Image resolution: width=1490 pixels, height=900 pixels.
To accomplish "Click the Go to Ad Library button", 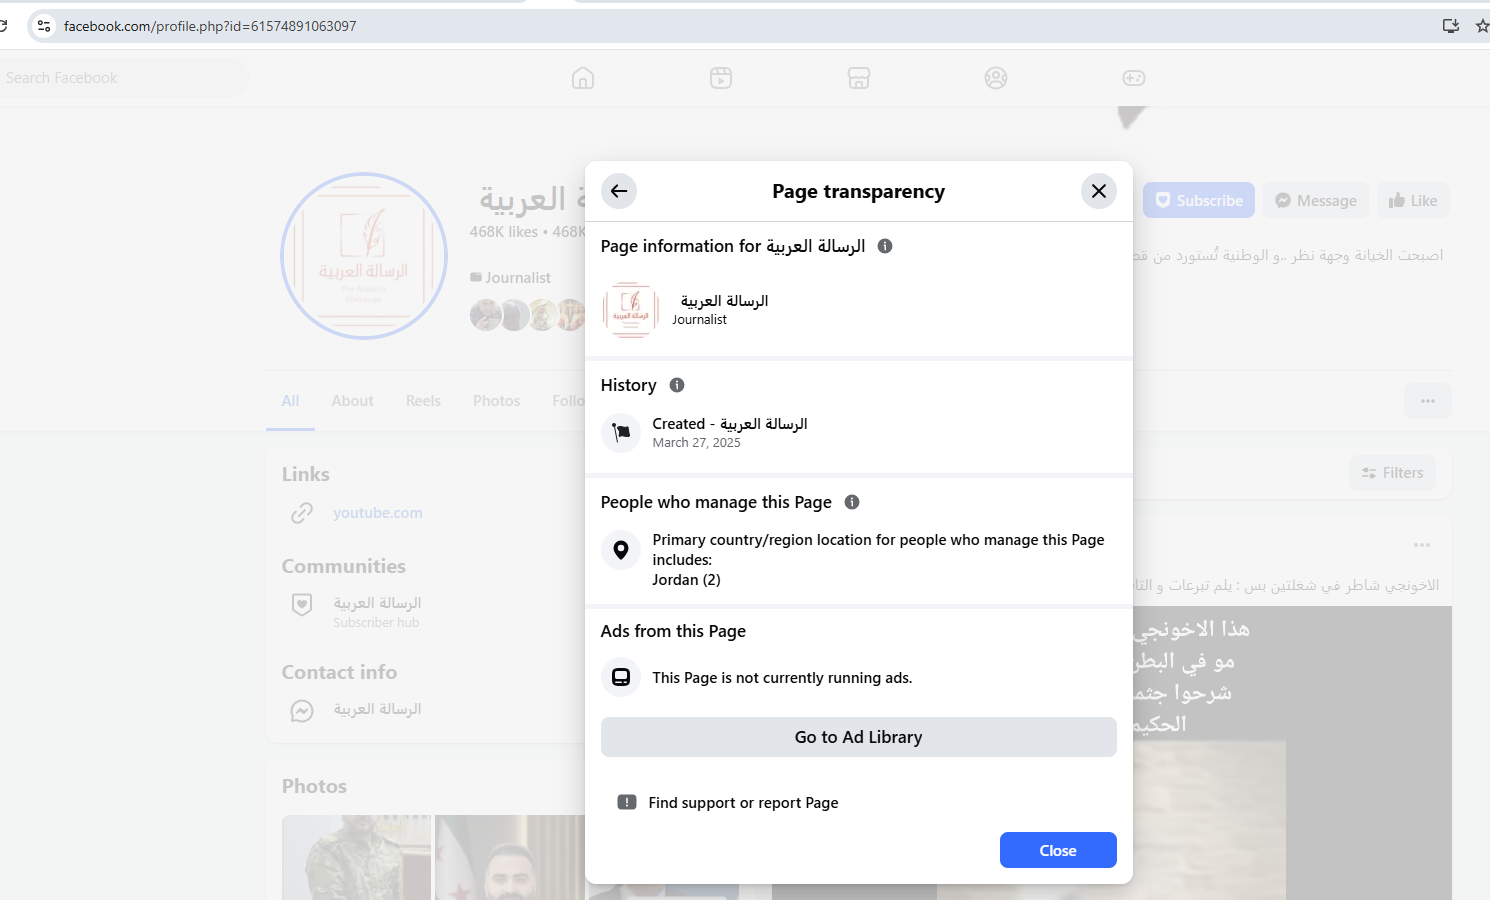I will [x=859, y=737].
